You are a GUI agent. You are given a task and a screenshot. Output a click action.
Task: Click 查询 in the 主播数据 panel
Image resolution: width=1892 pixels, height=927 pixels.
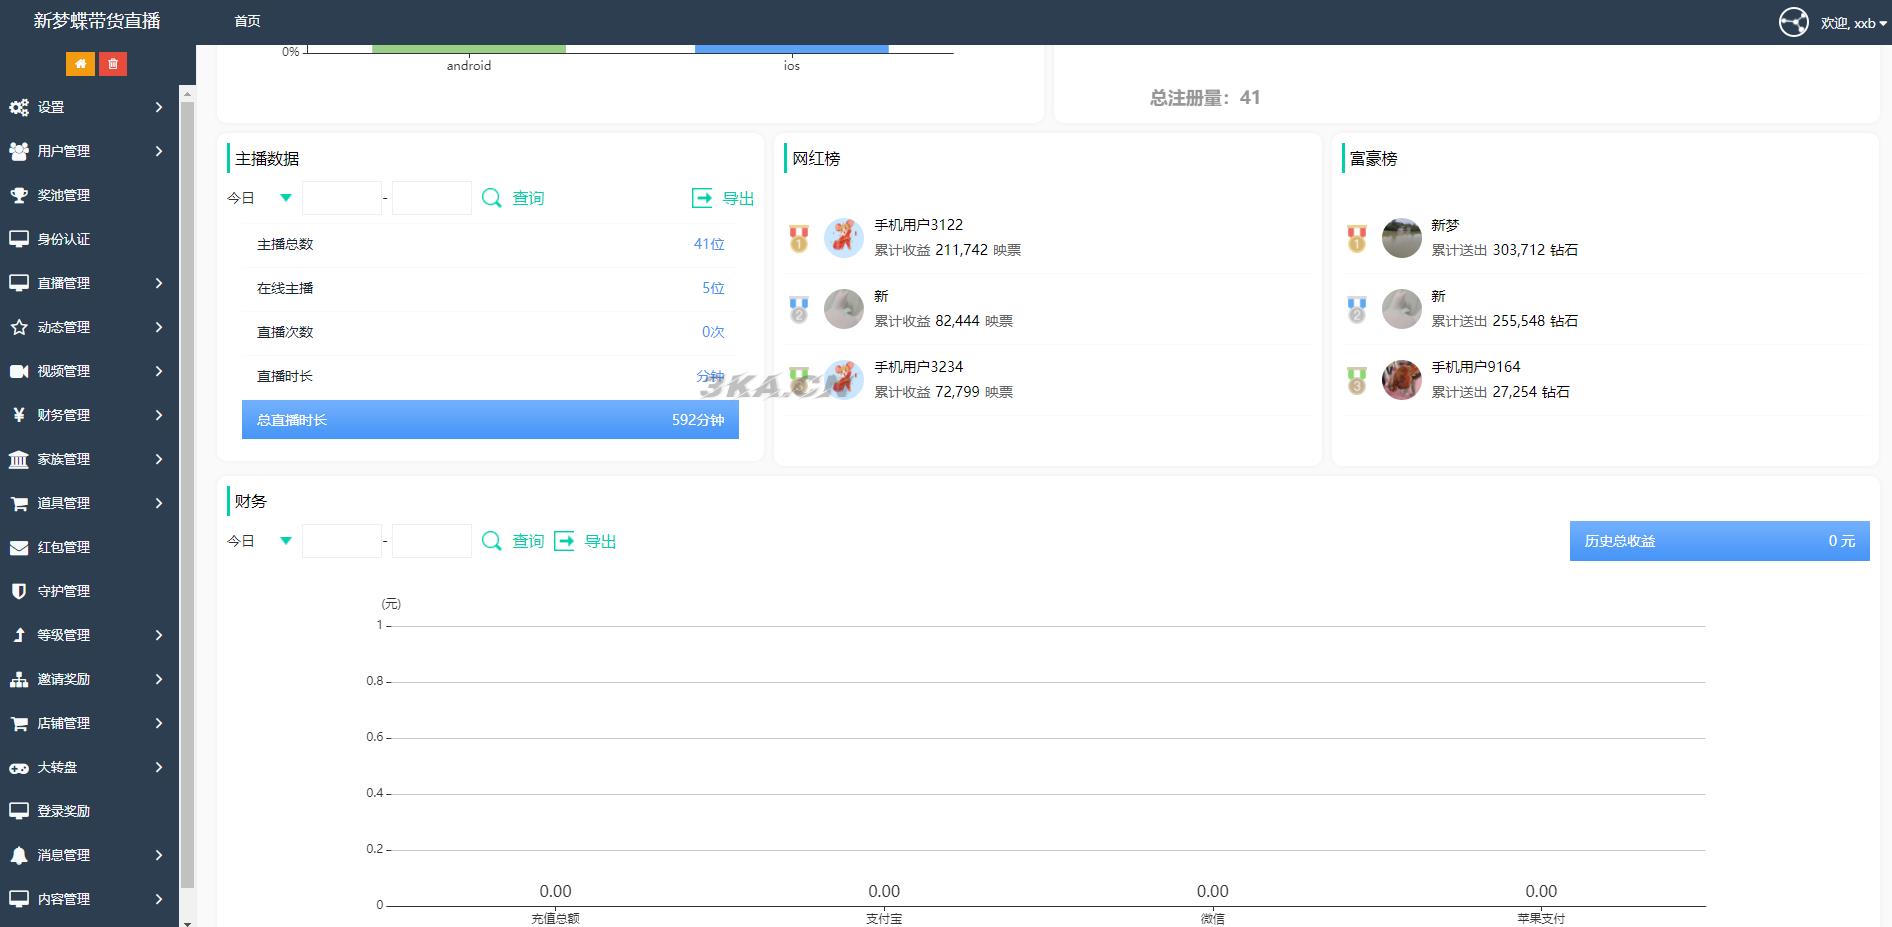528,198
